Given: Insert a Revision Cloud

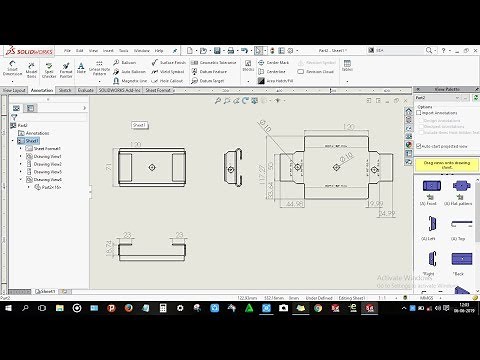Looking at the screenshot, I should click(315, 72).
